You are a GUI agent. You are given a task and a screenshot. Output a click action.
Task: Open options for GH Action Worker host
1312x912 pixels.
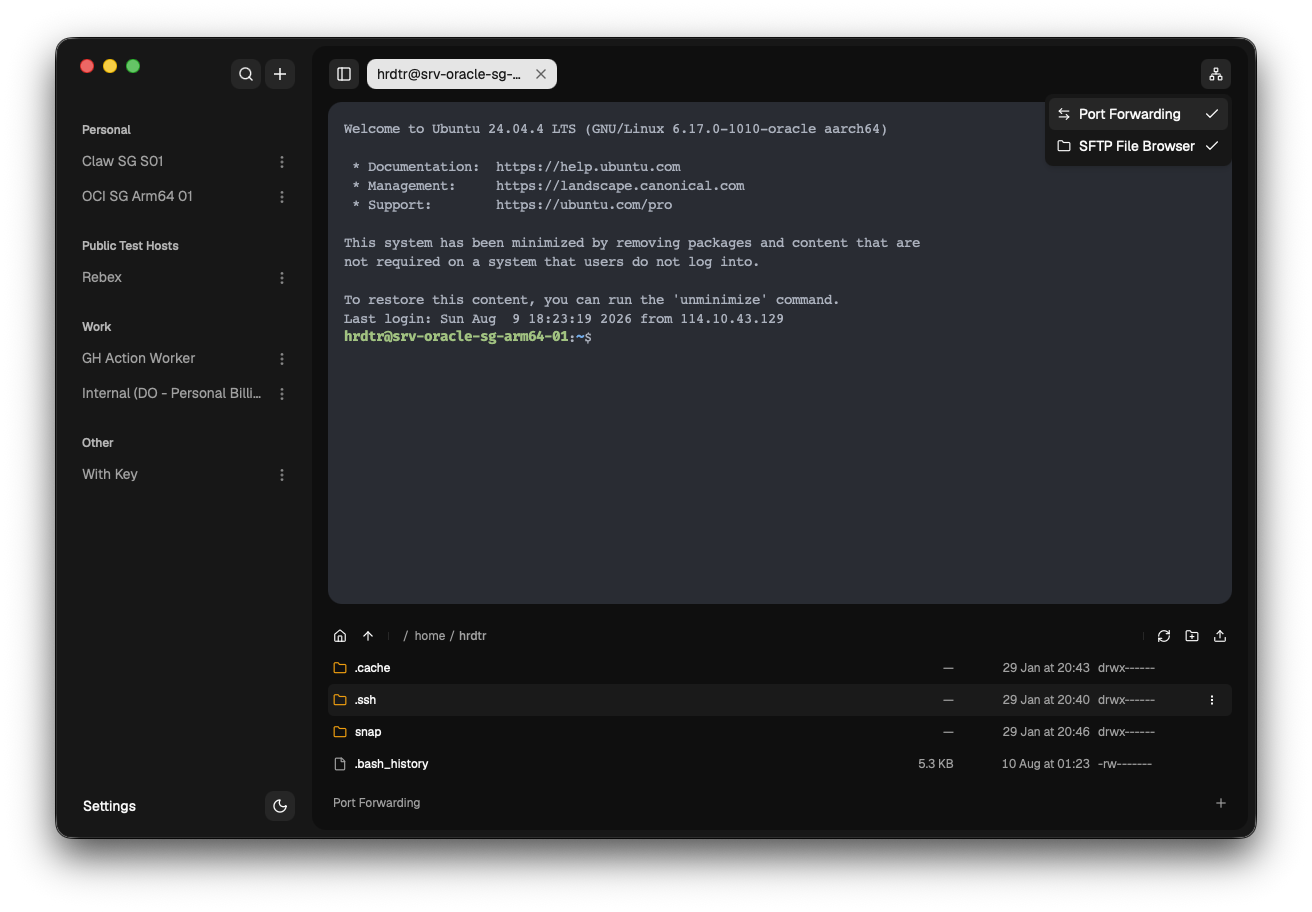(x=282, y=359)
